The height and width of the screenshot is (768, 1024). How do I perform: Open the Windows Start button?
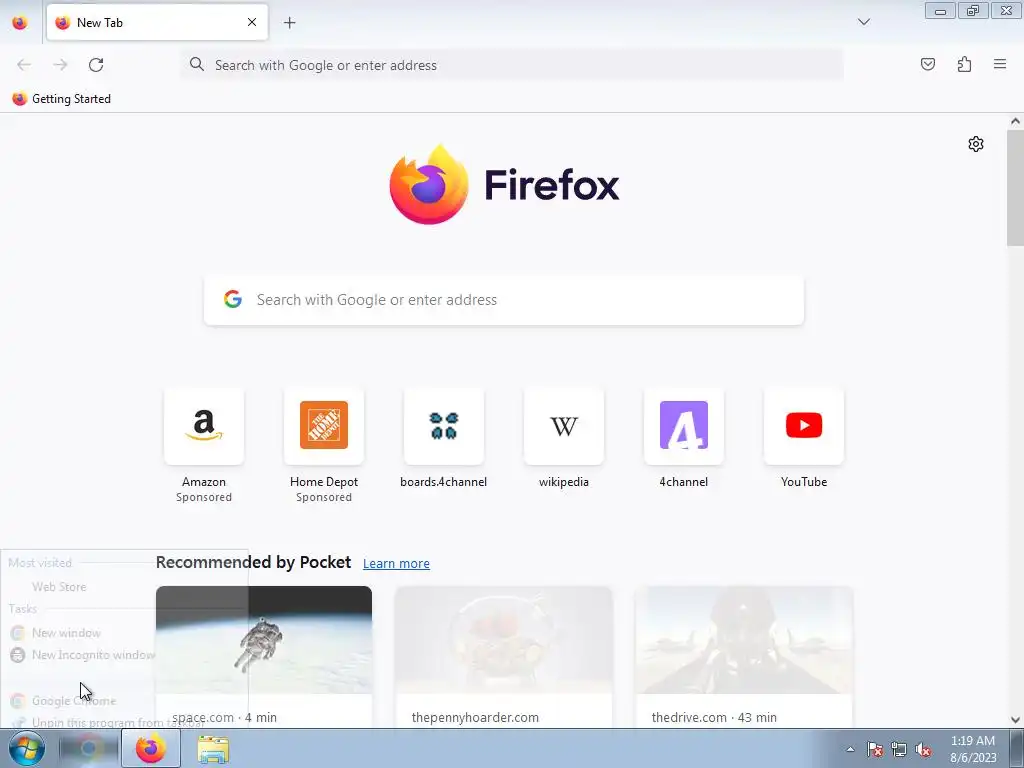point(27,748)
